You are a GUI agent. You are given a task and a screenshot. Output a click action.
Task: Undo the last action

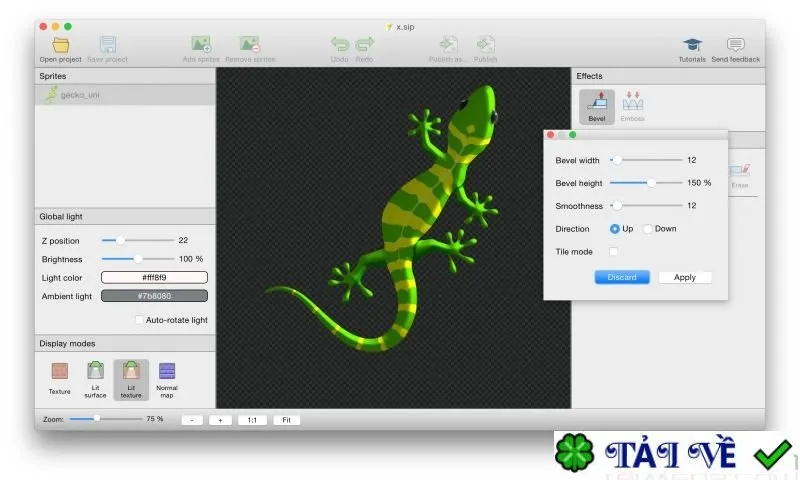[x=339, y=44]
